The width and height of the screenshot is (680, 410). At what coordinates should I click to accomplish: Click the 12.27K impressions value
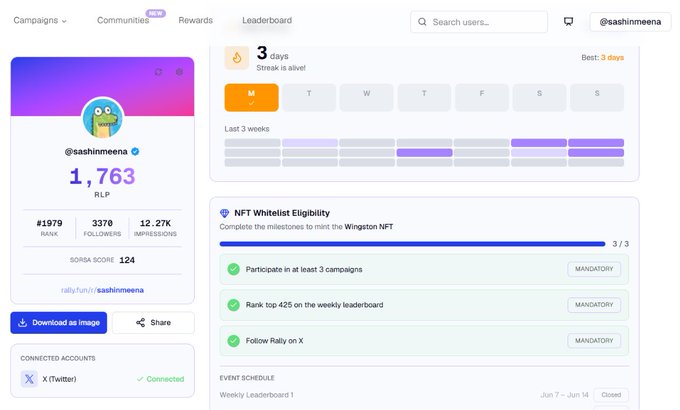pos(155,223)
